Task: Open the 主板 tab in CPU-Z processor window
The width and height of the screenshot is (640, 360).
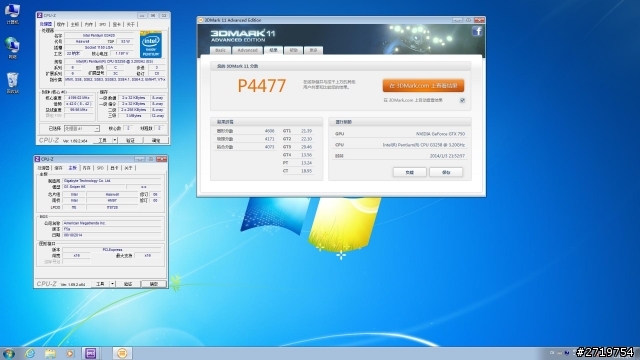Action: pyautogui.click(x=75, y=24)
